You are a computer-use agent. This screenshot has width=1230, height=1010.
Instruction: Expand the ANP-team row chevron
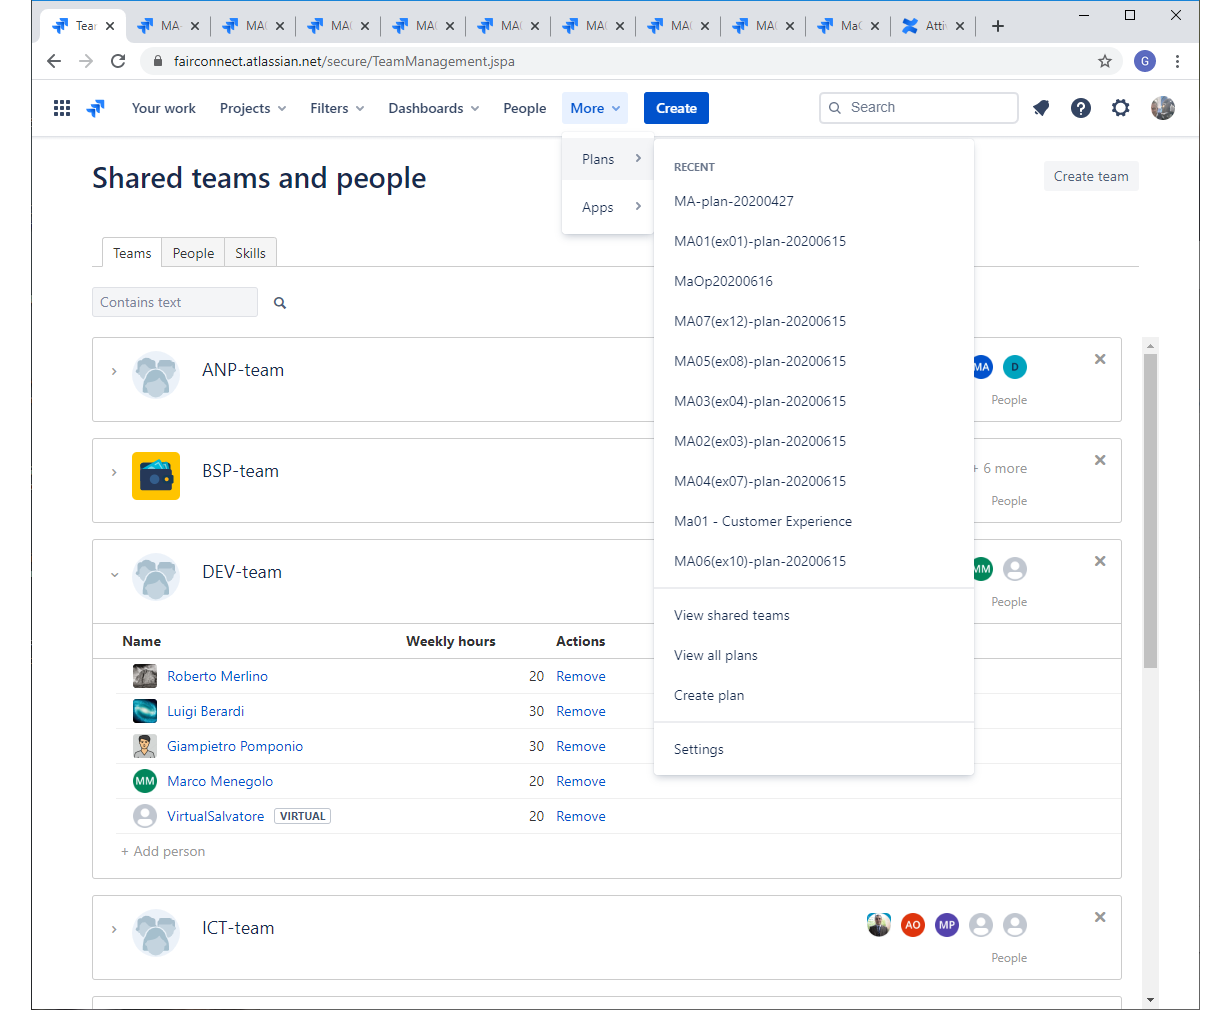tap(114, 372)
